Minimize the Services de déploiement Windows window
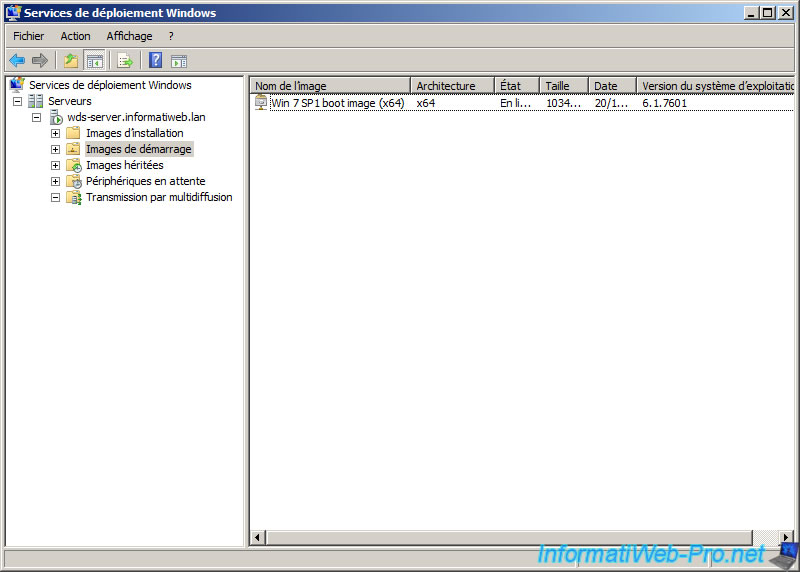The image size is (800, 572). [751, 13]
